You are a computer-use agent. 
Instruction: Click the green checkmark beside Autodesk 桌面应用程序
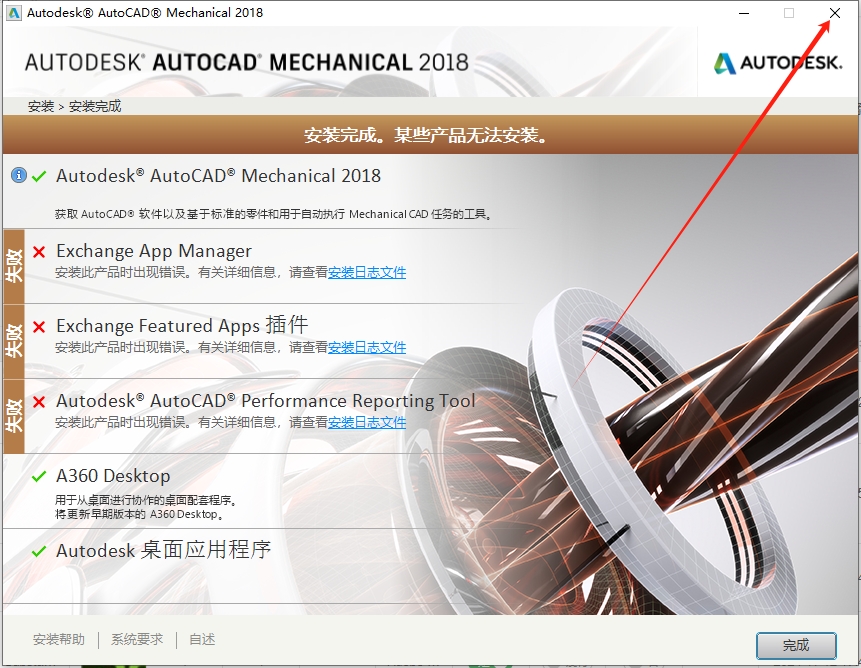(x=39, y=551)
